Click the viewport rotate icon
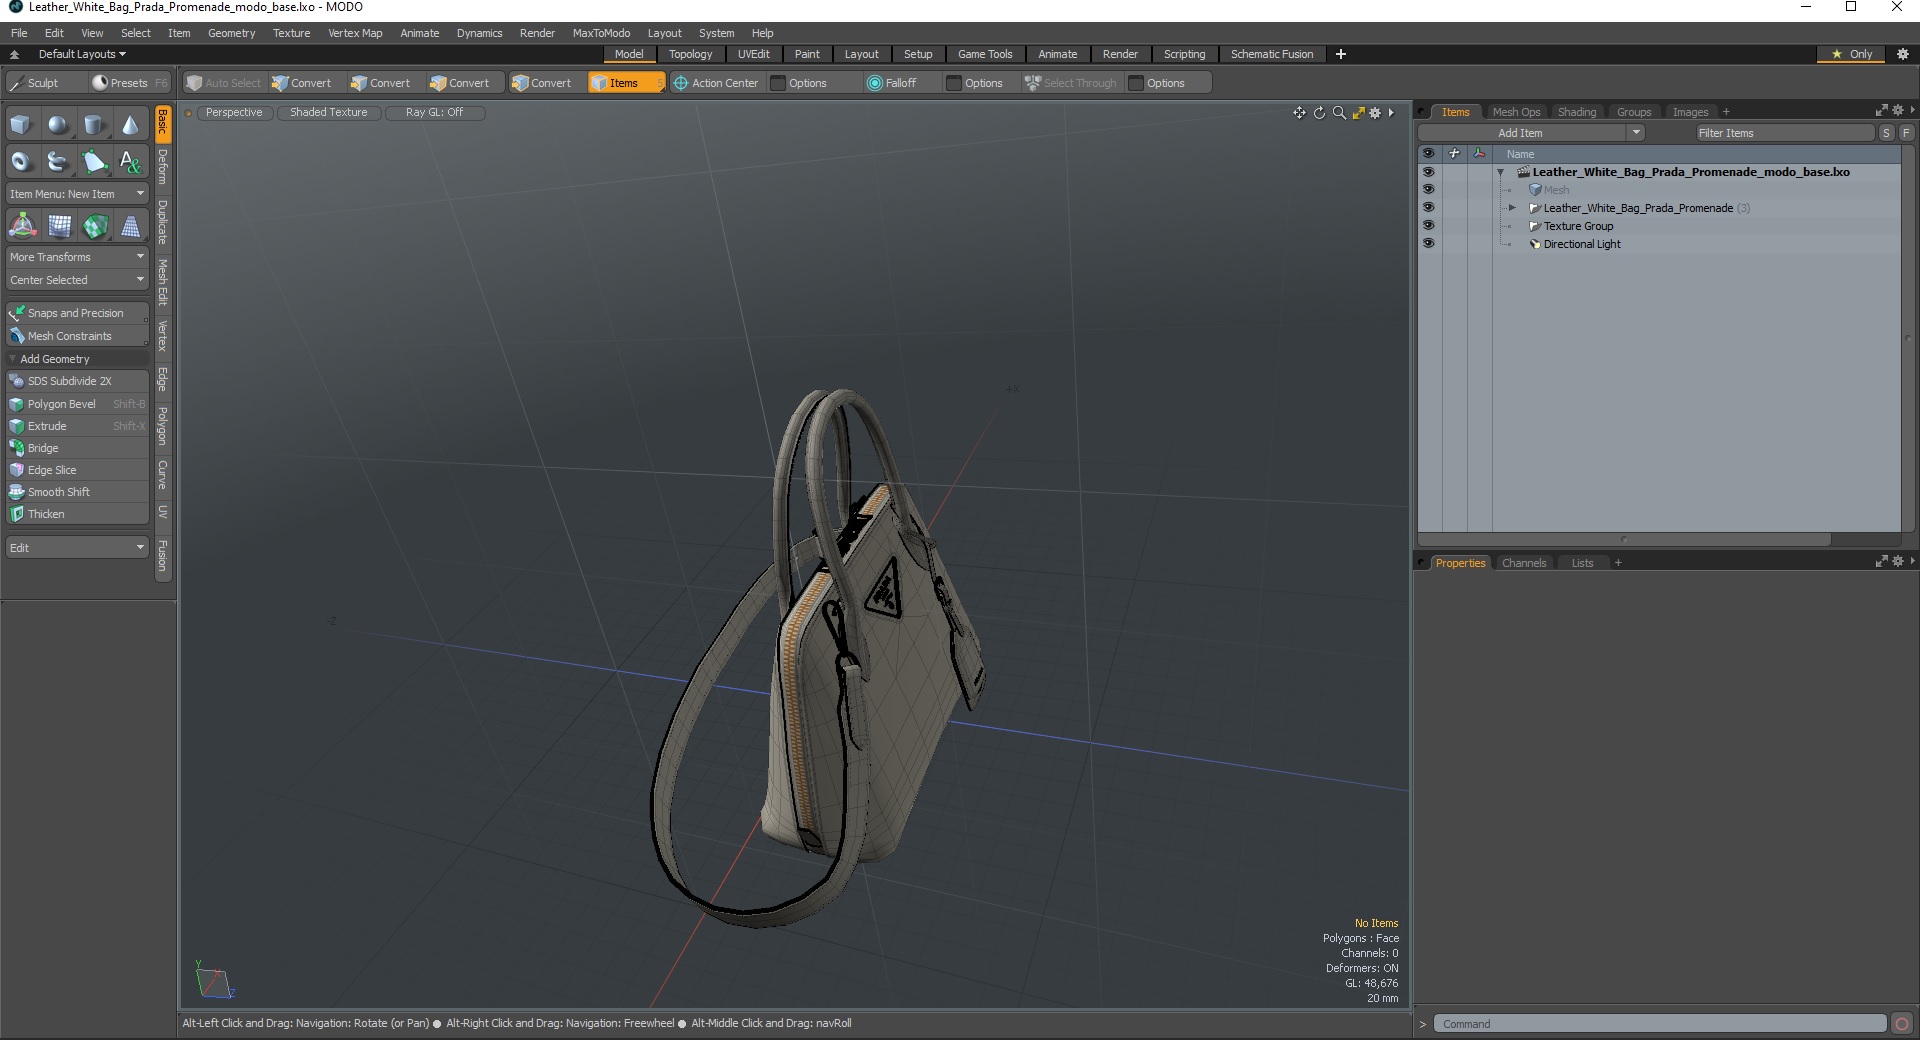The image size is (1920, 1040). tap(1319, 113)
